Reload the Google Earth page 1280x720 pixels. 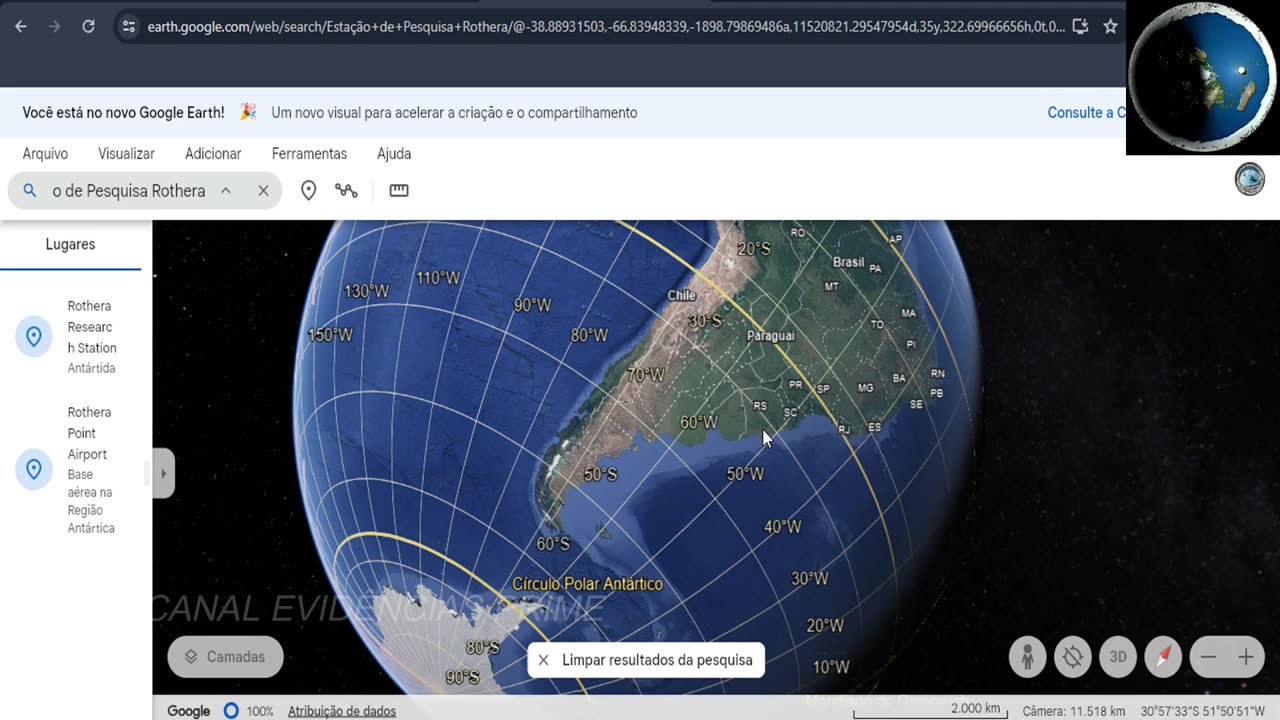pos(88,27)
